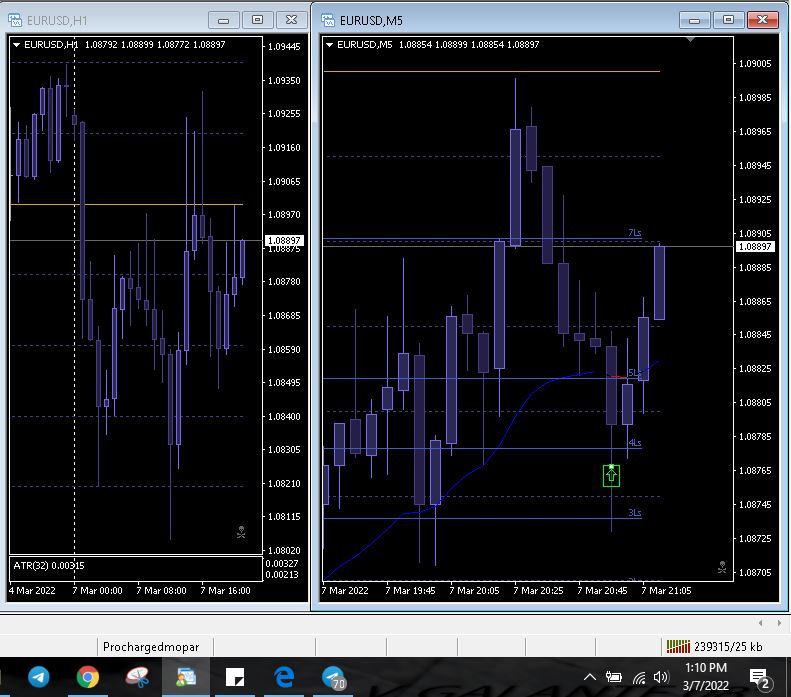Maximize the EURUSD,H1 chart window
Viewport: 791px width, 697px height.
pyautogui.click(x=258, y=19)
